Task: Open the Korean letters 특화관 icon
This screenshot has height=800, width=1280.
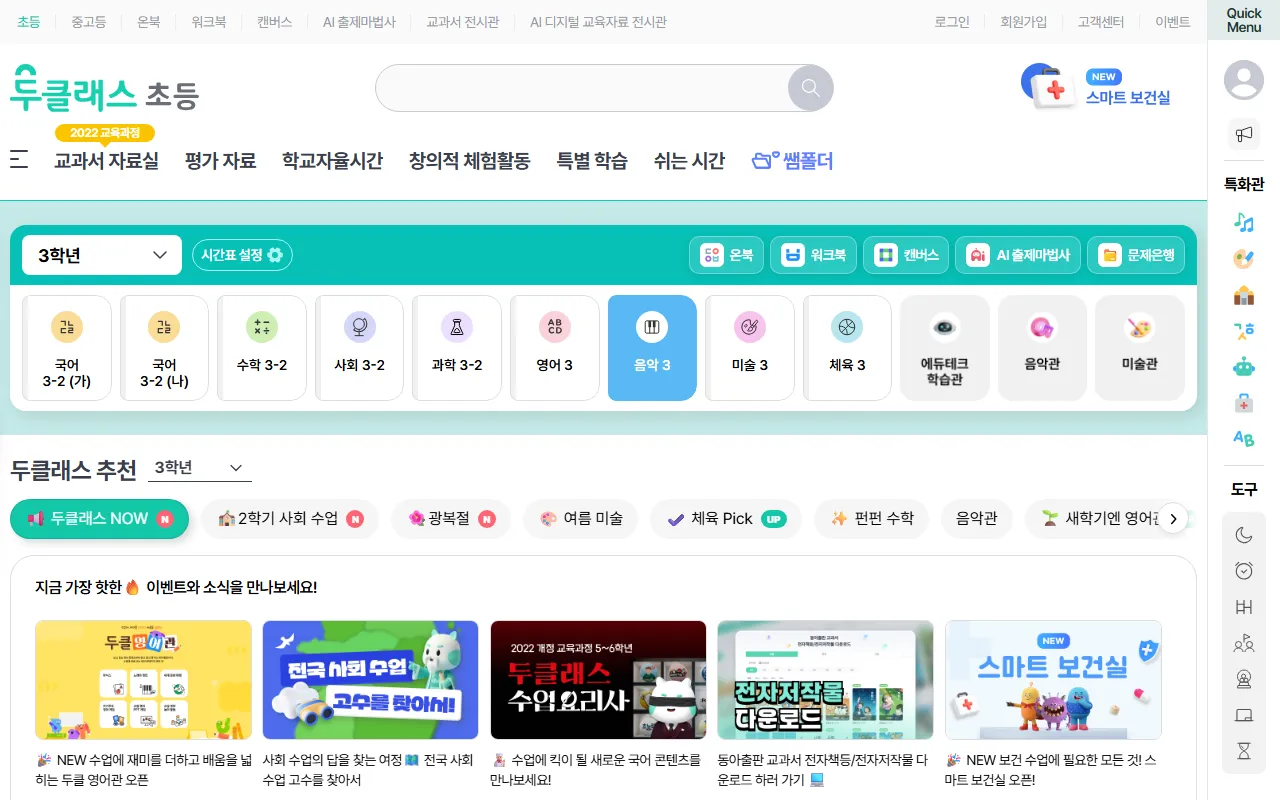Action: [x=1244, y=330]
